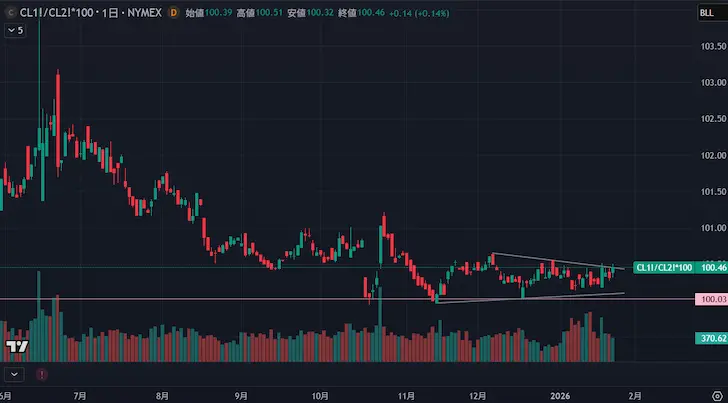Click the orange D data-delay badge
The height and width of the screenshot is (403, 728).
pyautogui.click(x=175, y=13)
